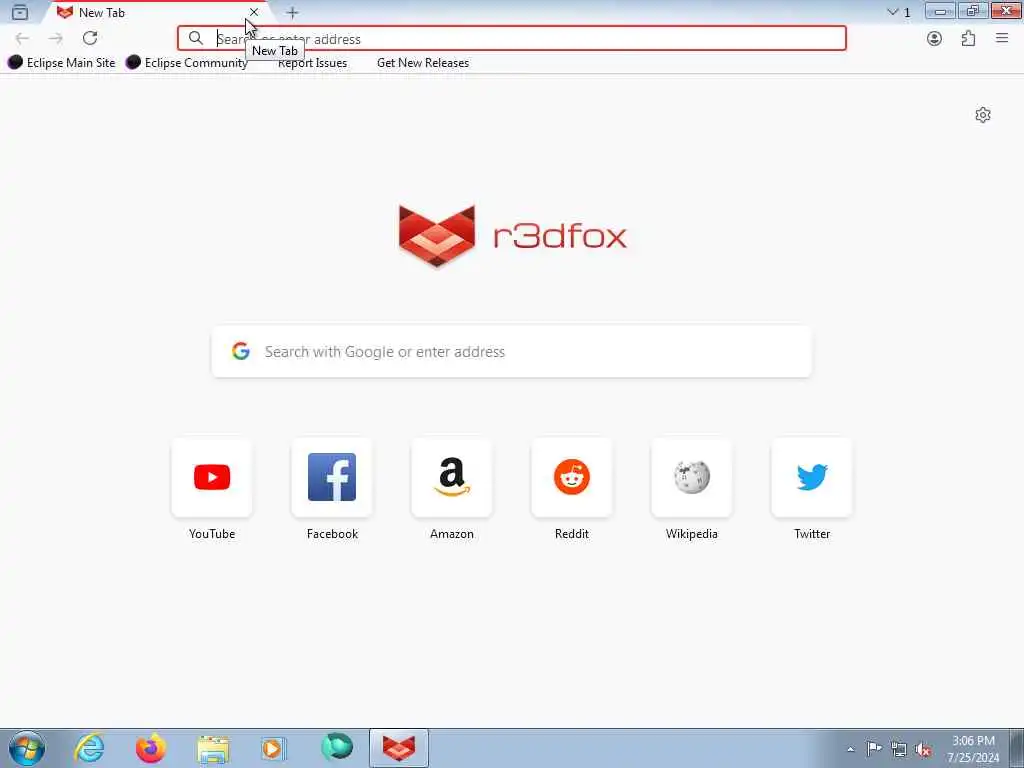
Task: Click the search icon in the address bar
Action: pyautogui.click(x=195, y=39)
